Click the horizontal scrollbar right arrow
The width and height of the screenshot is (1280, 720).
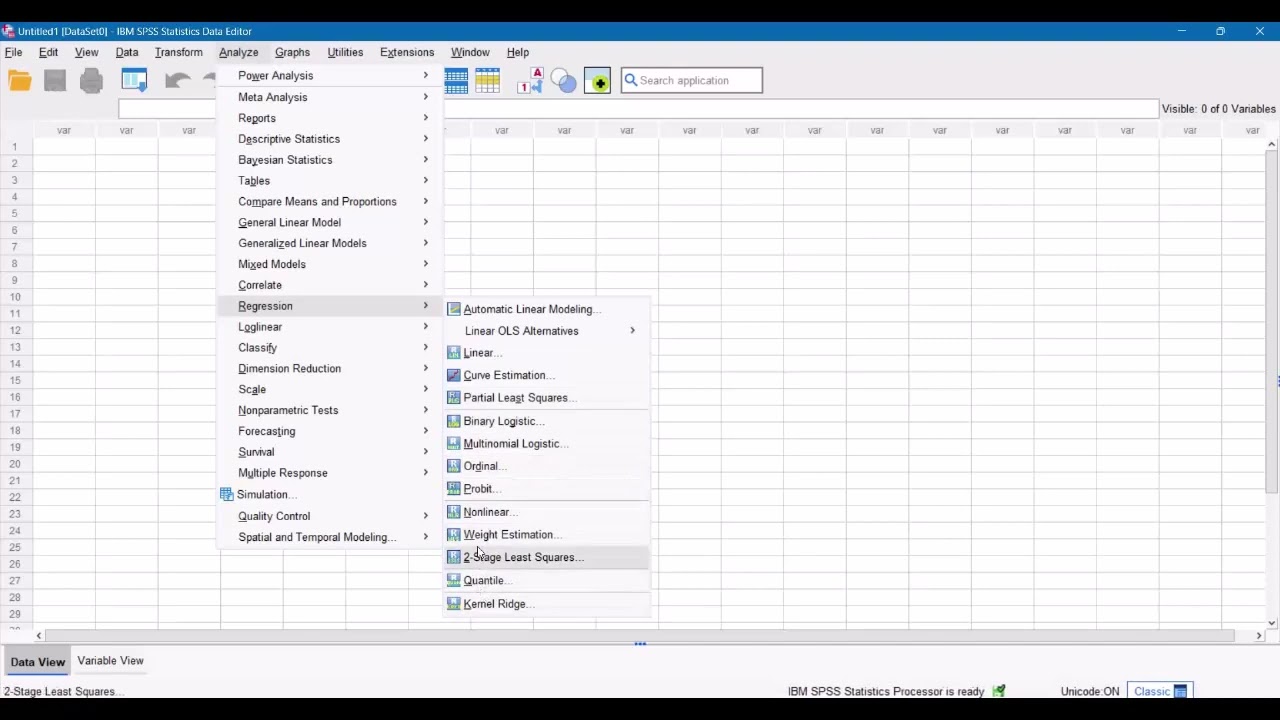(x=1259, y=635)
